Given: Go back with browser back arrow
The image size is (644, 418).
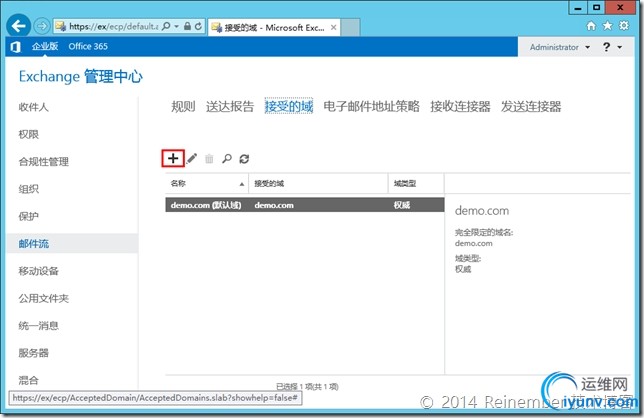Looking at the screenshot, I should click(x=18, y=26).
